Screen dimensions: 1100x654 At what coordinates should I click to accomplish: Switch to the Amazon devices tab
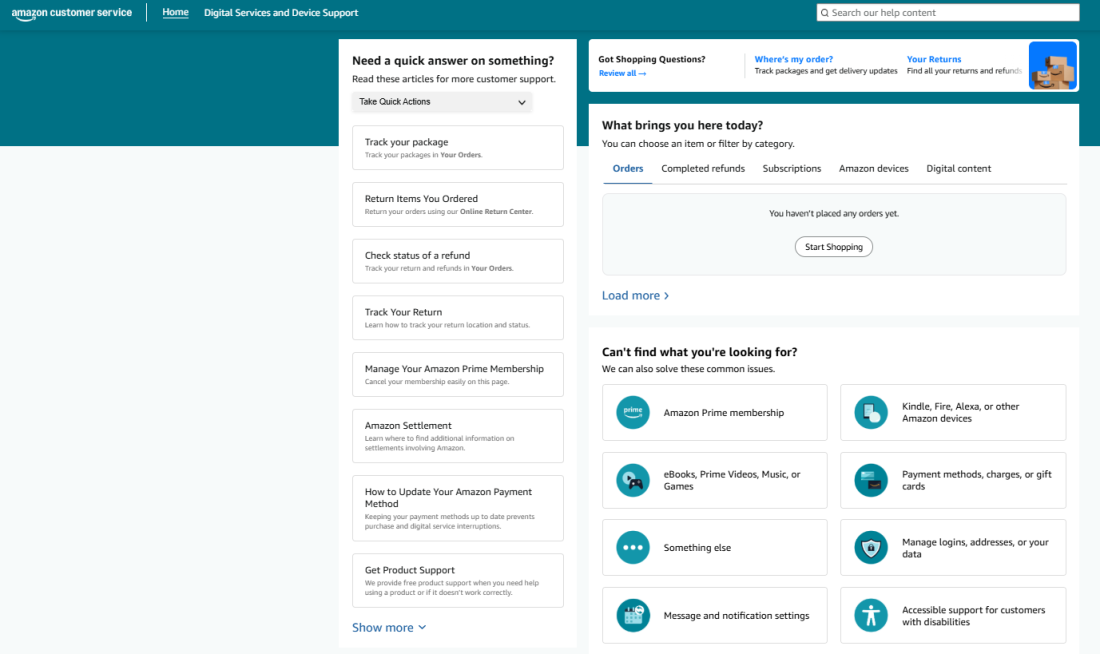coord(873,168)
